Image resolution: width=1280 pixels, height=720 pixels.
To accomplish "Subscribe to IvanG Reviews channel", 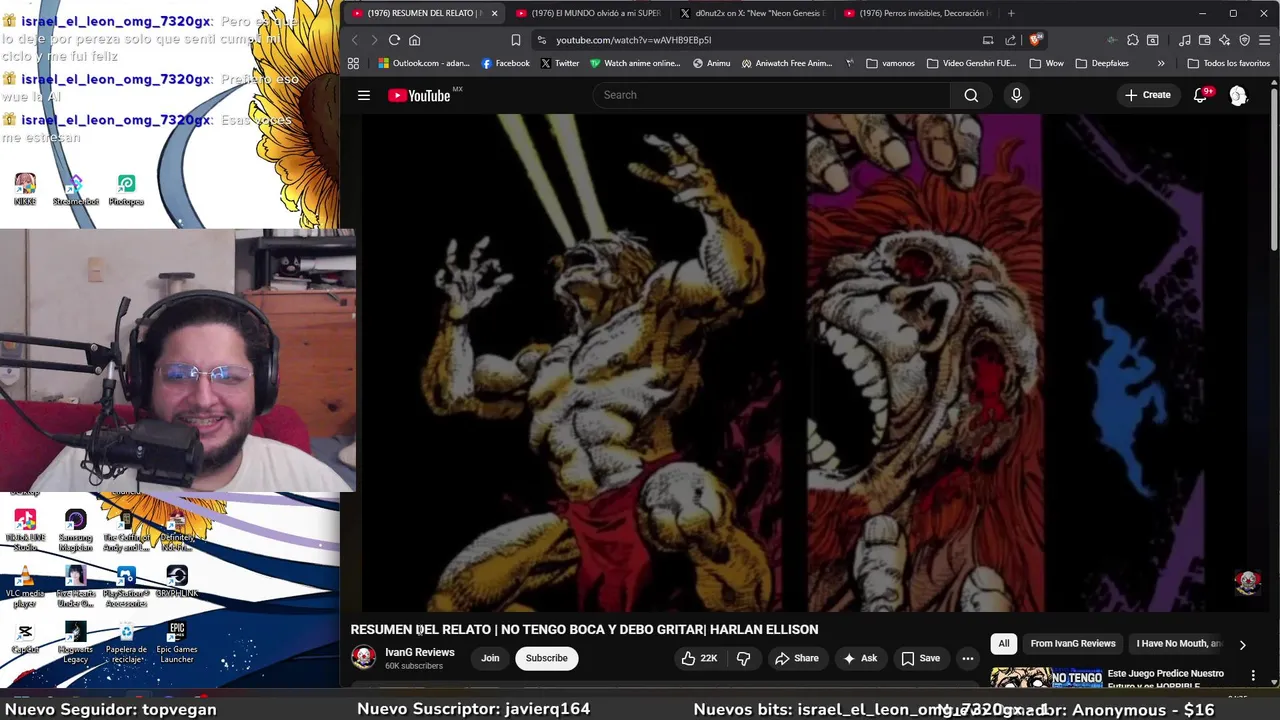I will click(x=546, y=658).
